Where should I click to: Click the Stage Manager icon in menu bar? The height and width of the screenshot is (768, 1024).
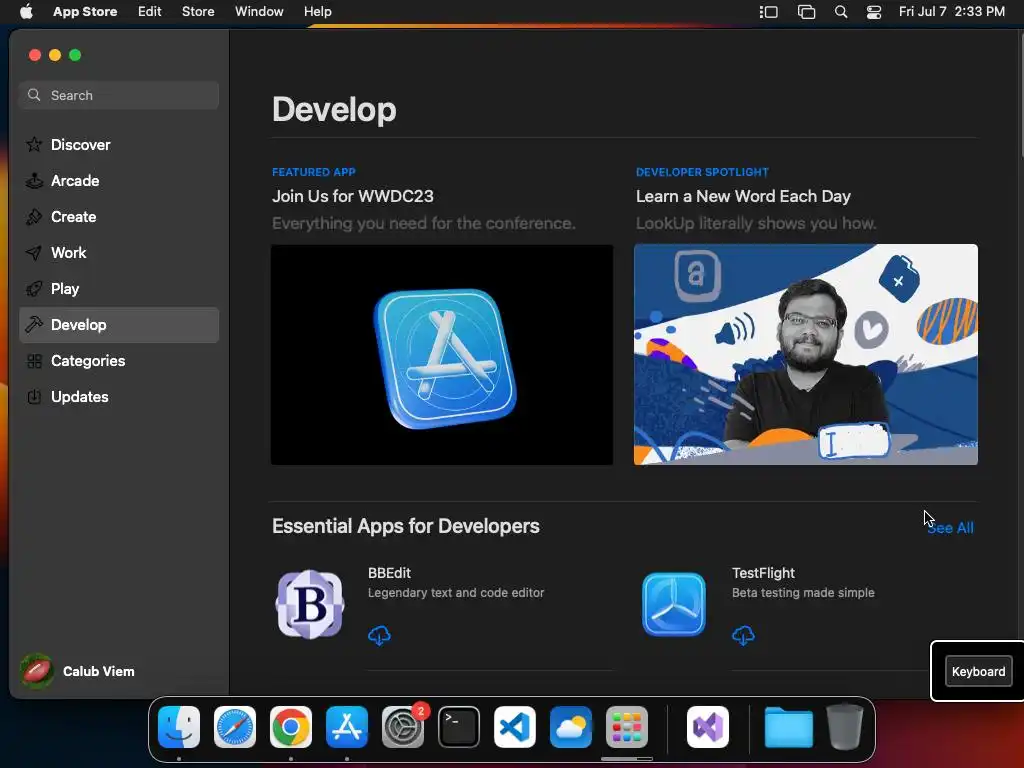769,12
